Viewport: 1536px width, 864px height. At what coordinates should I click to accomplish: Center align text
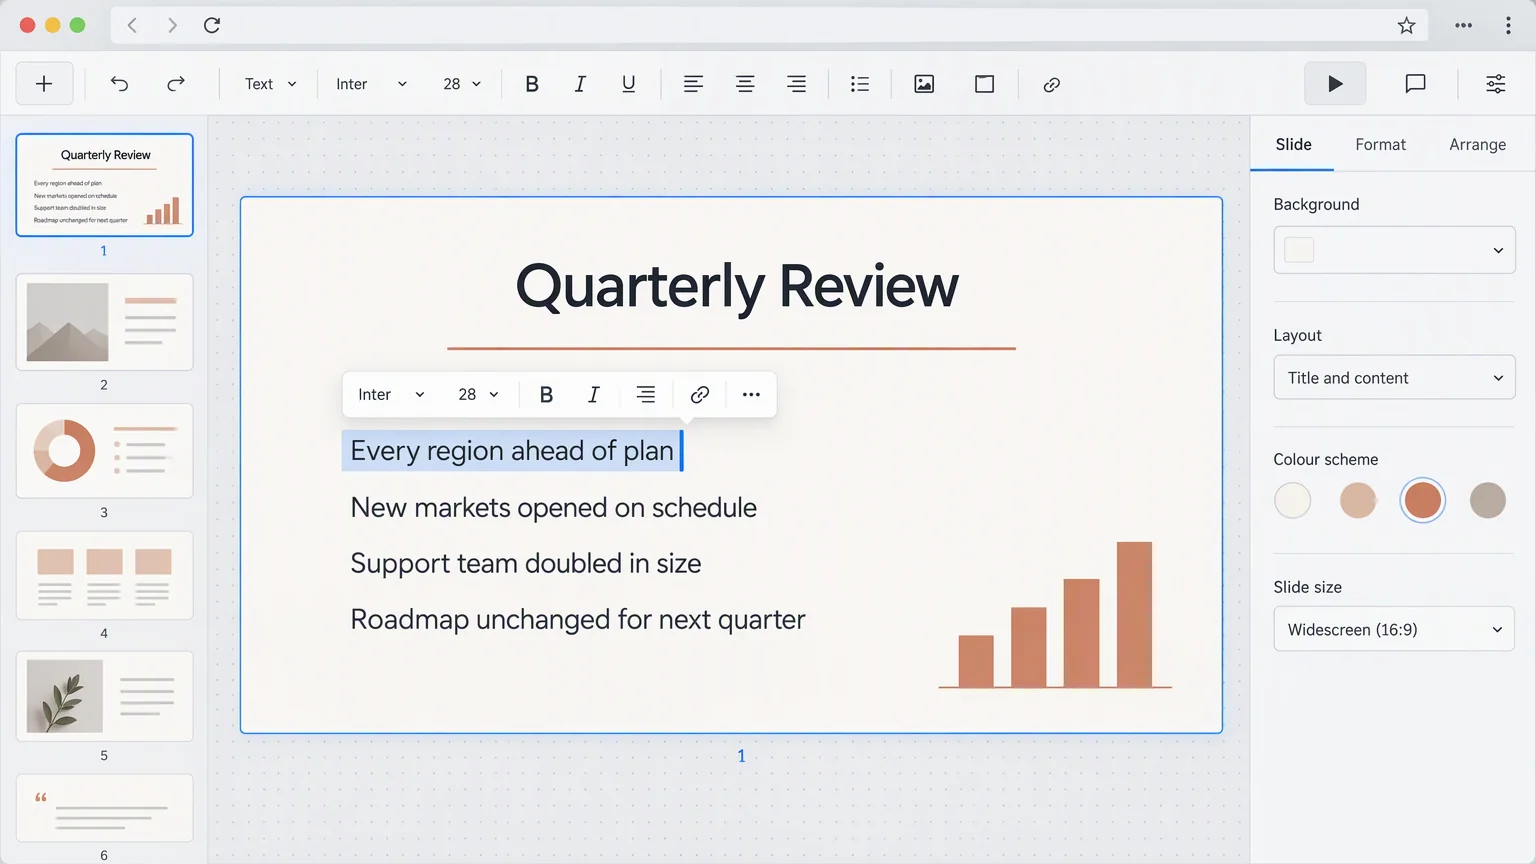(745, 84)
